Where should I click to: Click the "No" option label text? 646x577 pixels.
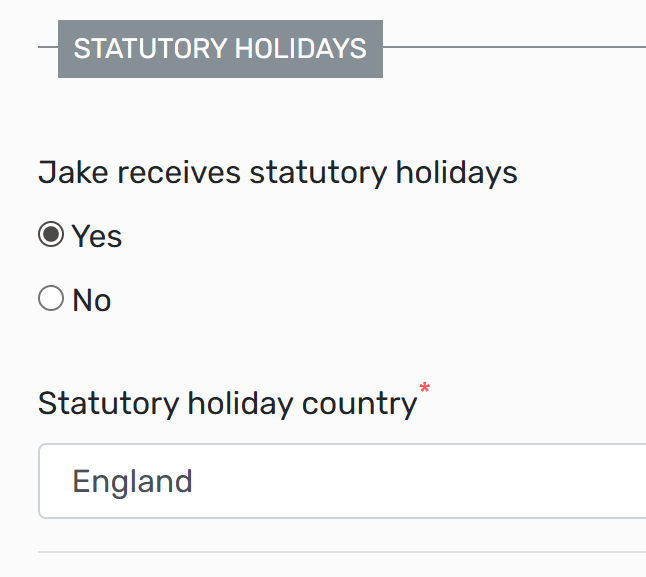tap(92, 301)
